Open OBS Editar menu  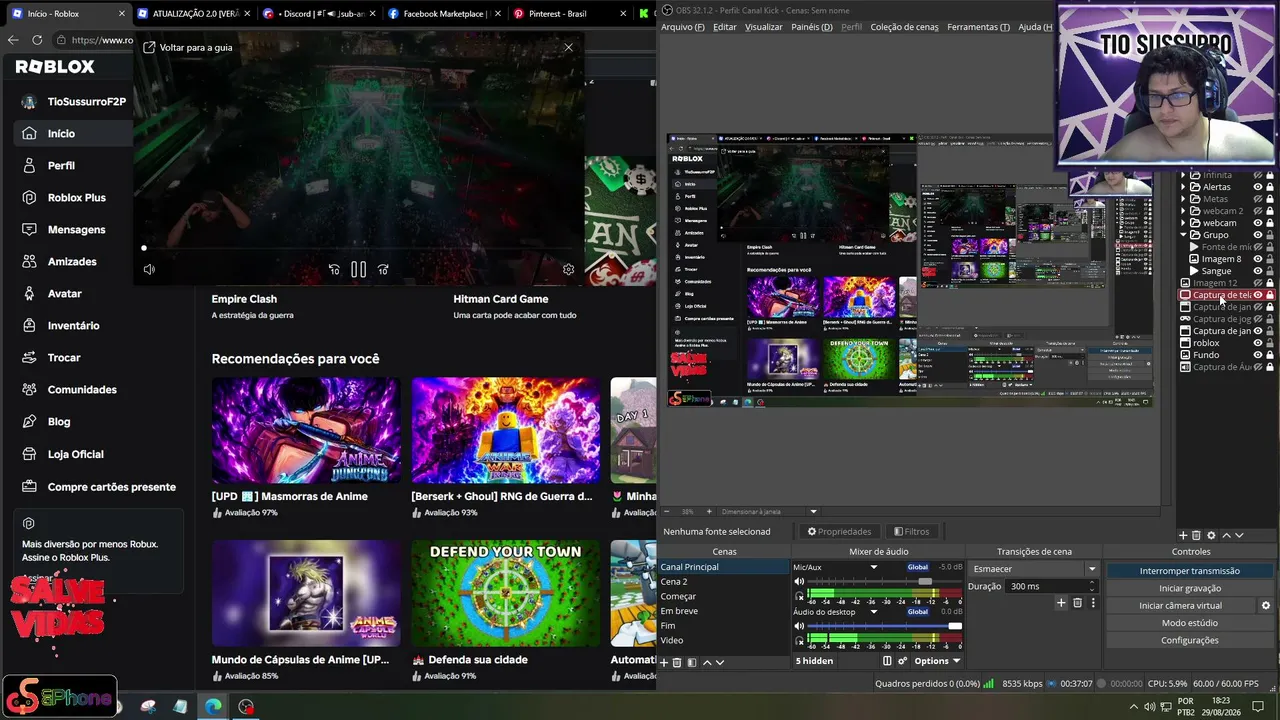tap(725, 27)
